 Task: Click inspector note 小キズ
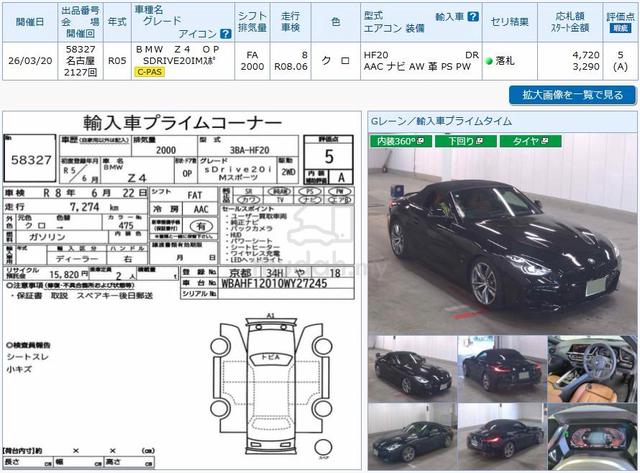[19, 369]
